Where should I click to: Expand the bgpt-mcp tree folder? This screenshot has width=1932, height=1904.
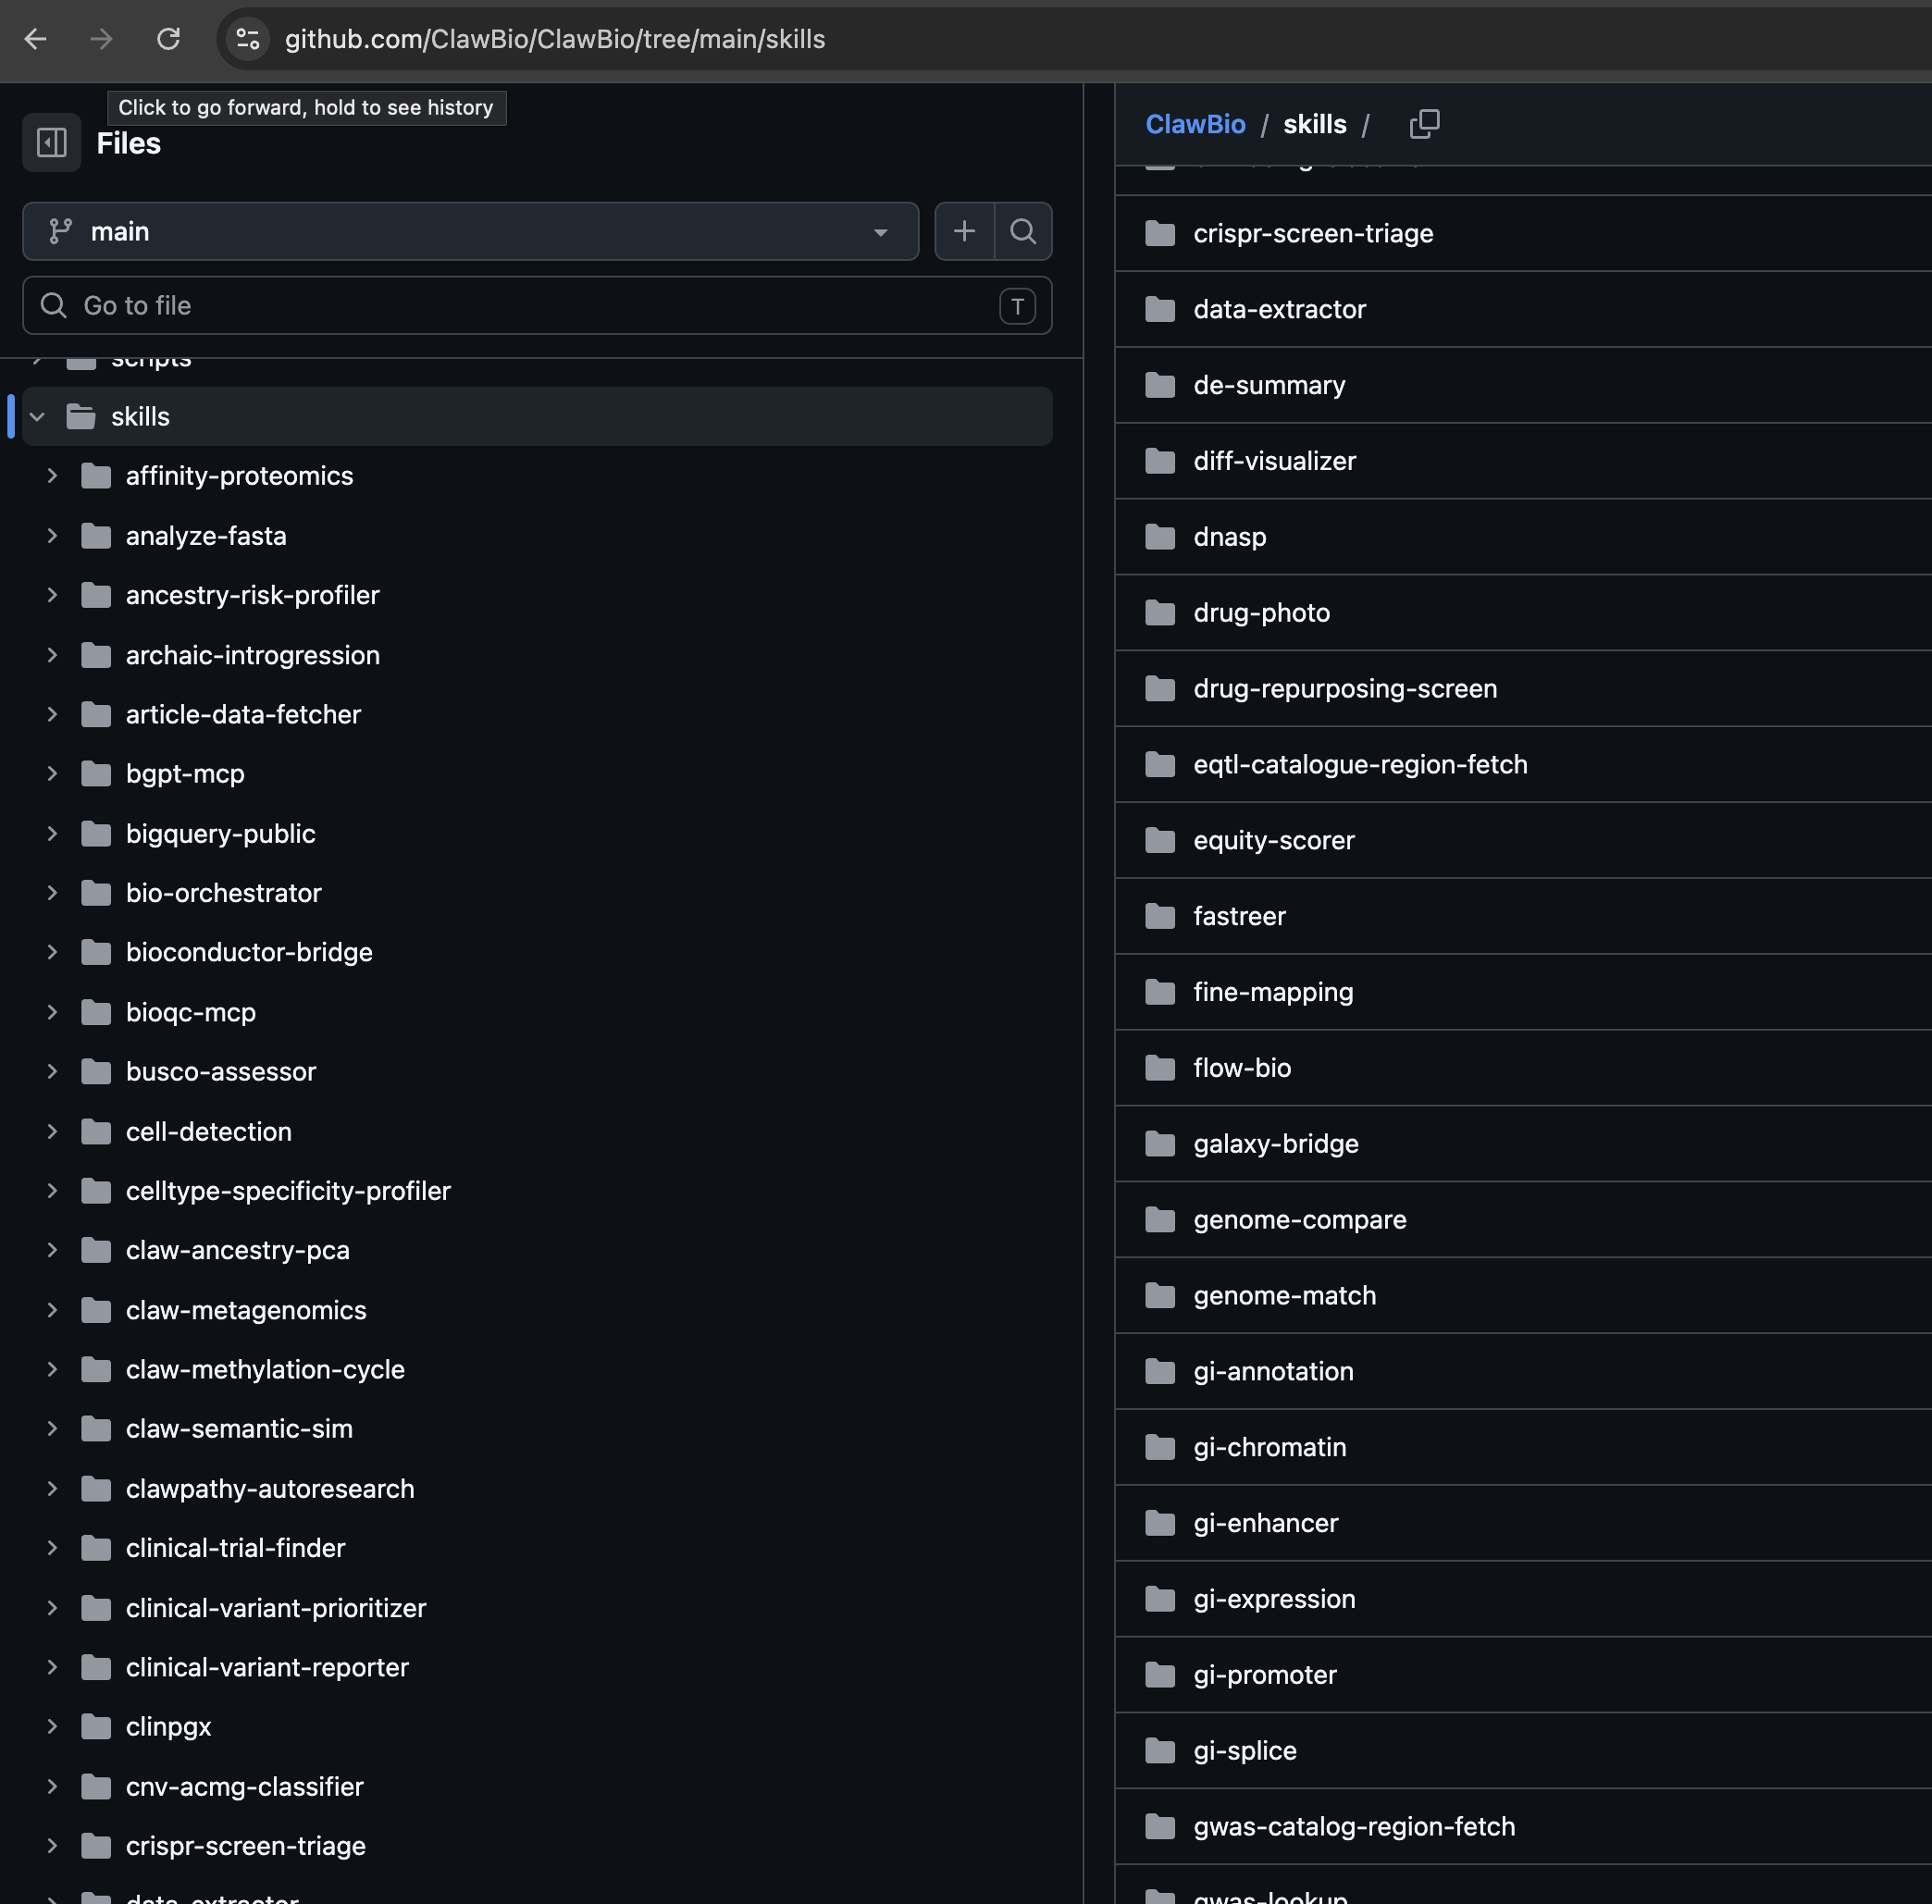(x=52, y=774)
